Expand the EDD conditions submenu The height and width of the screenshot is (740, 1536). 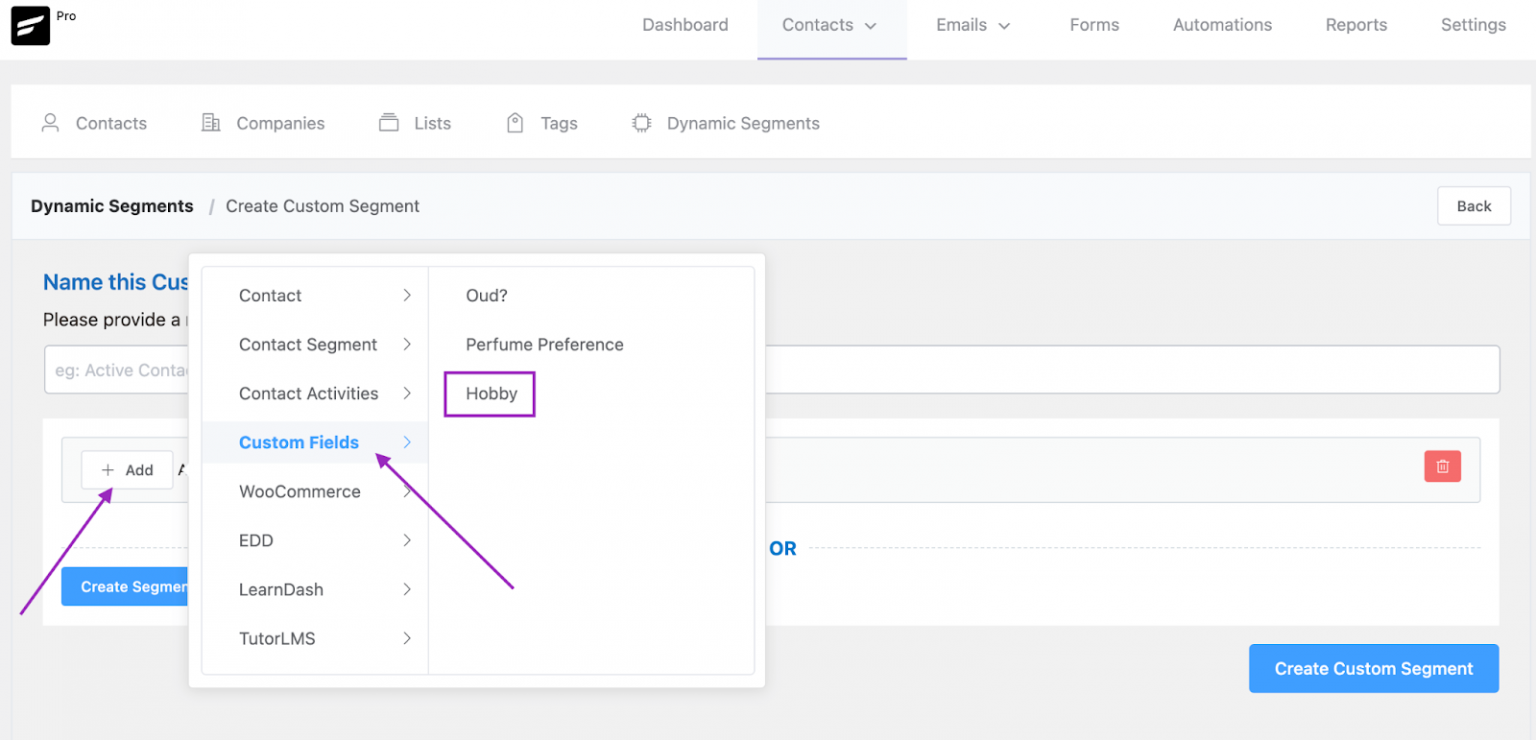[256, 540]
